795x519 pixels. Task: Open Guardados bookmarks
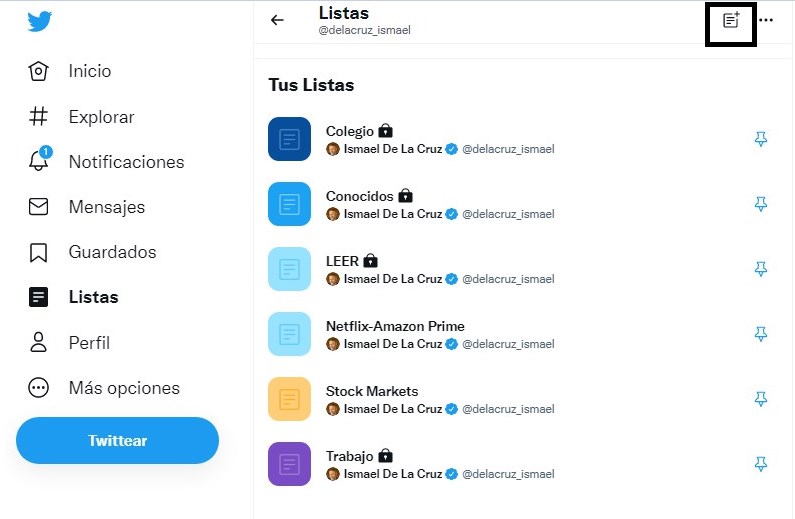[111, 252]
